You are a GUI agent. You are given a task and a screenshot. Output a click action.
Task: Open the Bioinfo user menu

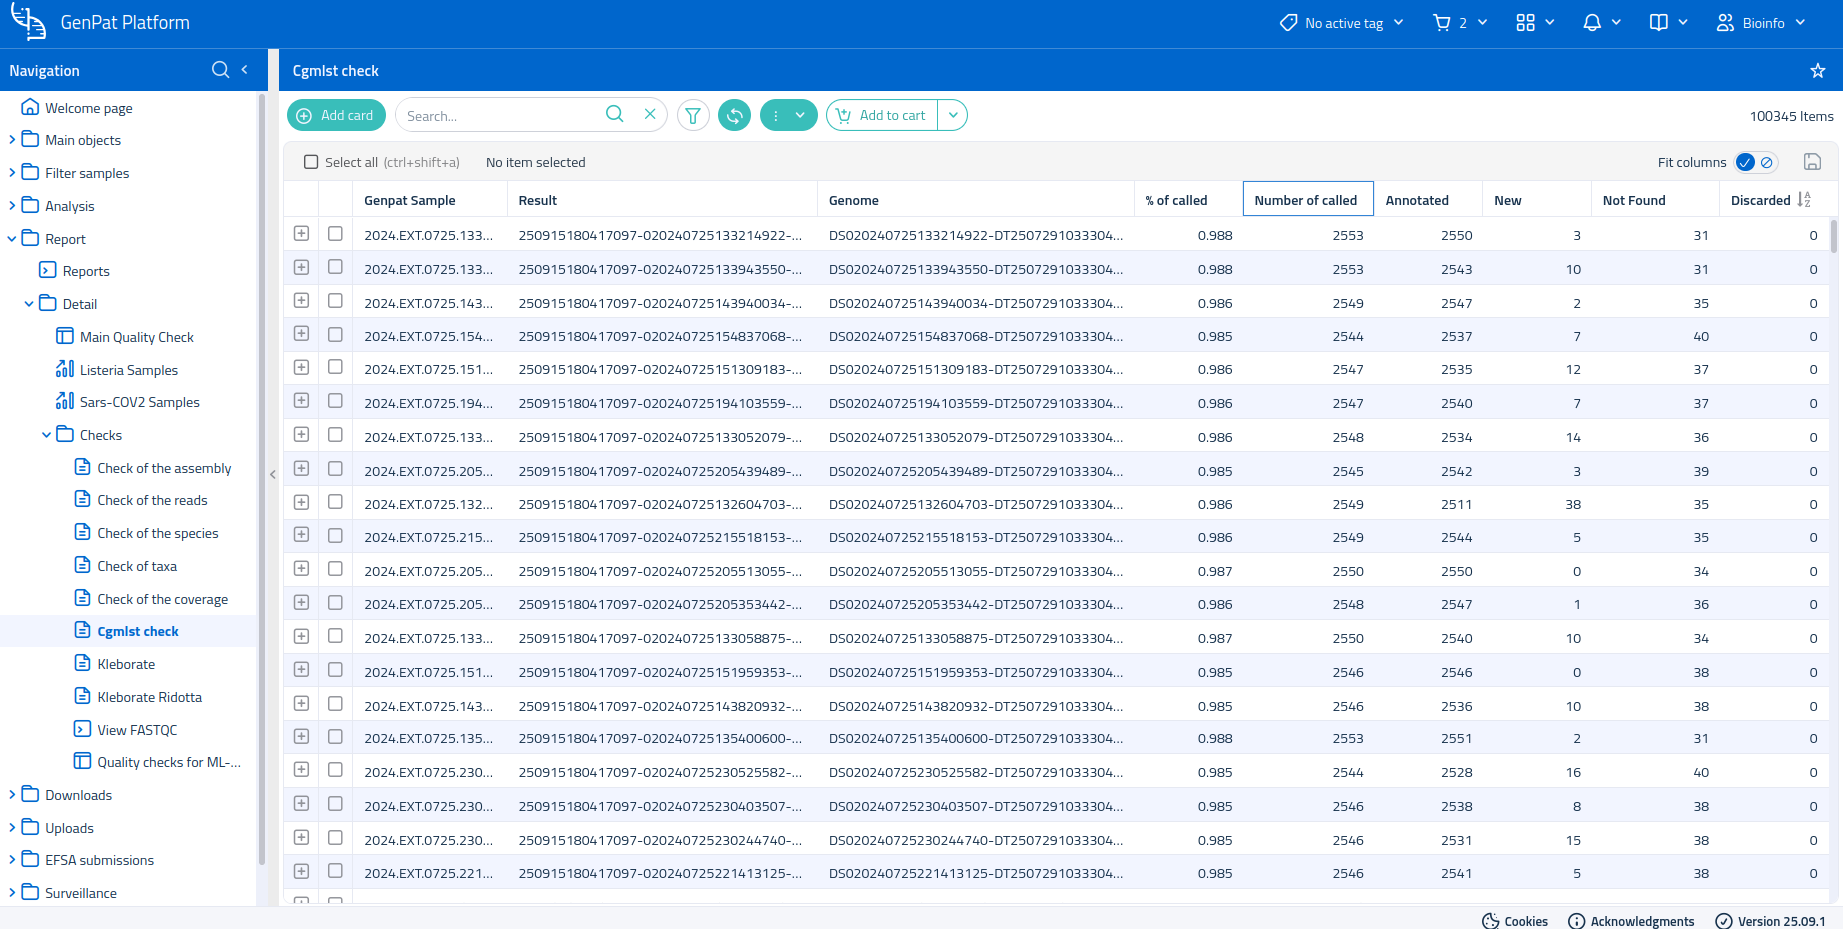pyautogui.click(x=1762, y=23)
